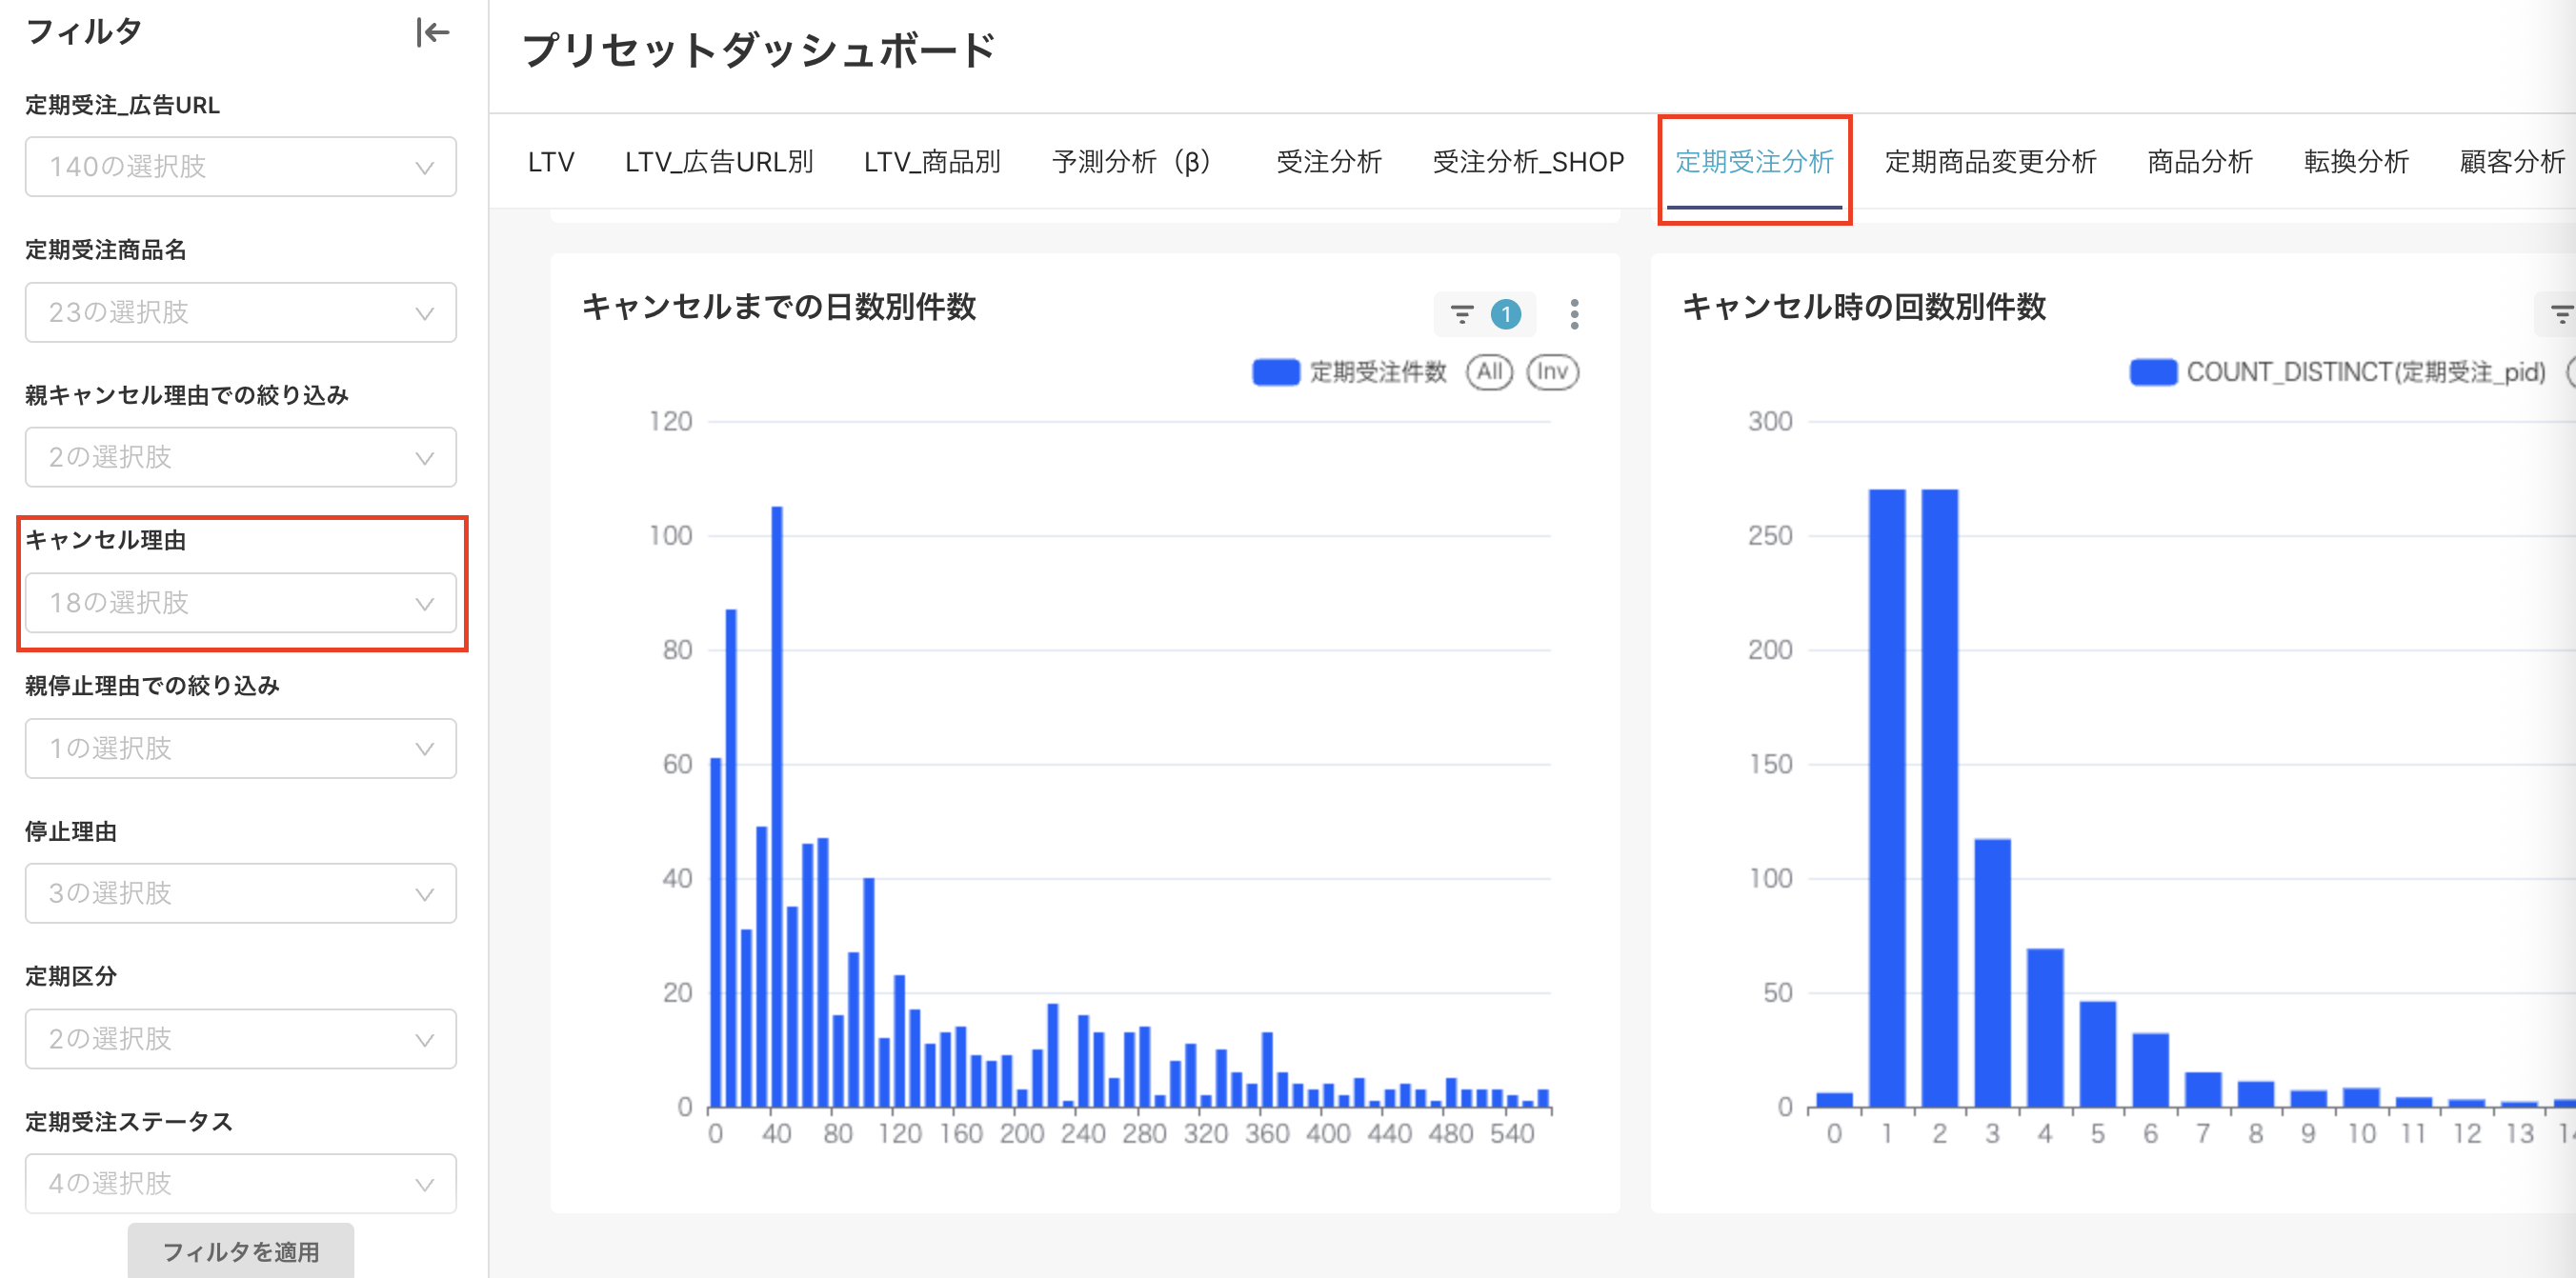Open the 定期受注ステータス dropdown

(x=241, y=1184)
